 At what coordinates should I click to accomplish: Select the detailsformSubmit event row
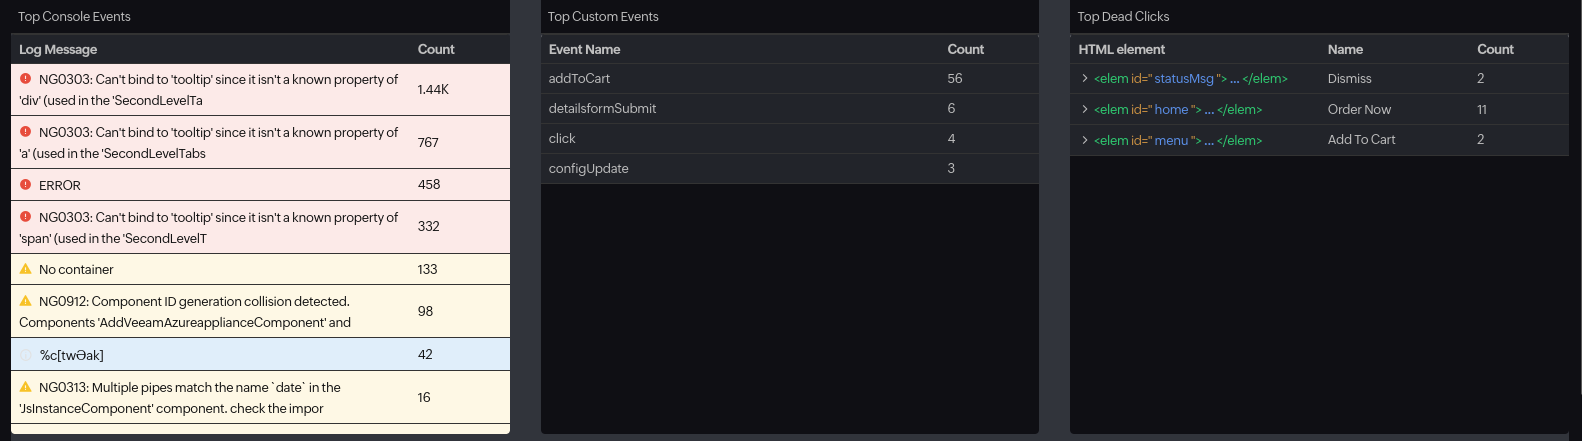coord(602,108)
